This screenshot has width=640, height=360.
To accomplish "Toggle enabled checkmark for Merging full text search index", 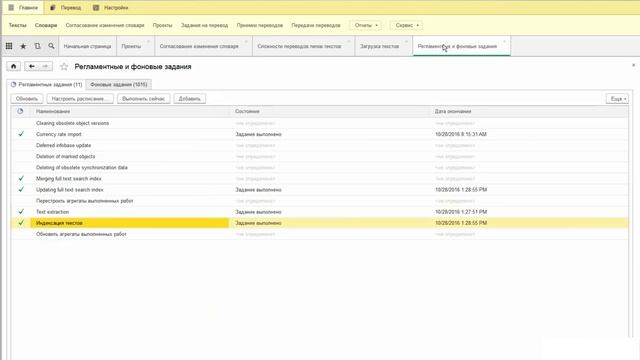I will coord(21,178).
